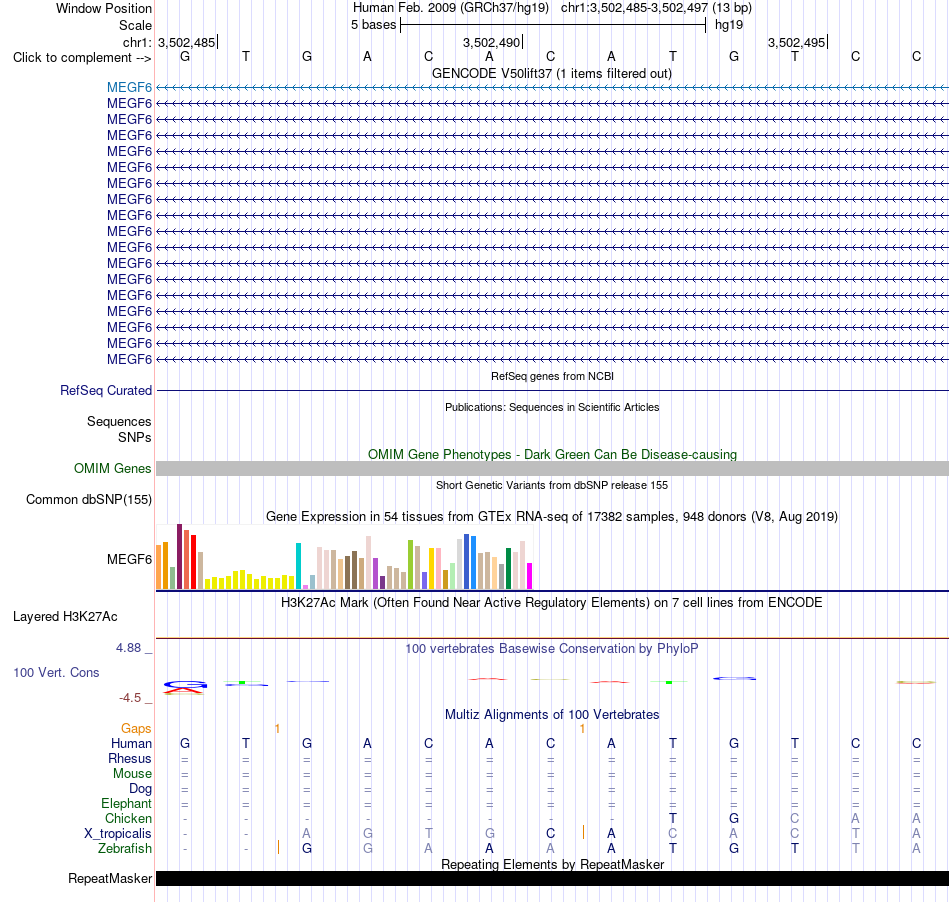Click Repeating Elements by RepeatMasker title
950x902 pixels.
point(552,864)
